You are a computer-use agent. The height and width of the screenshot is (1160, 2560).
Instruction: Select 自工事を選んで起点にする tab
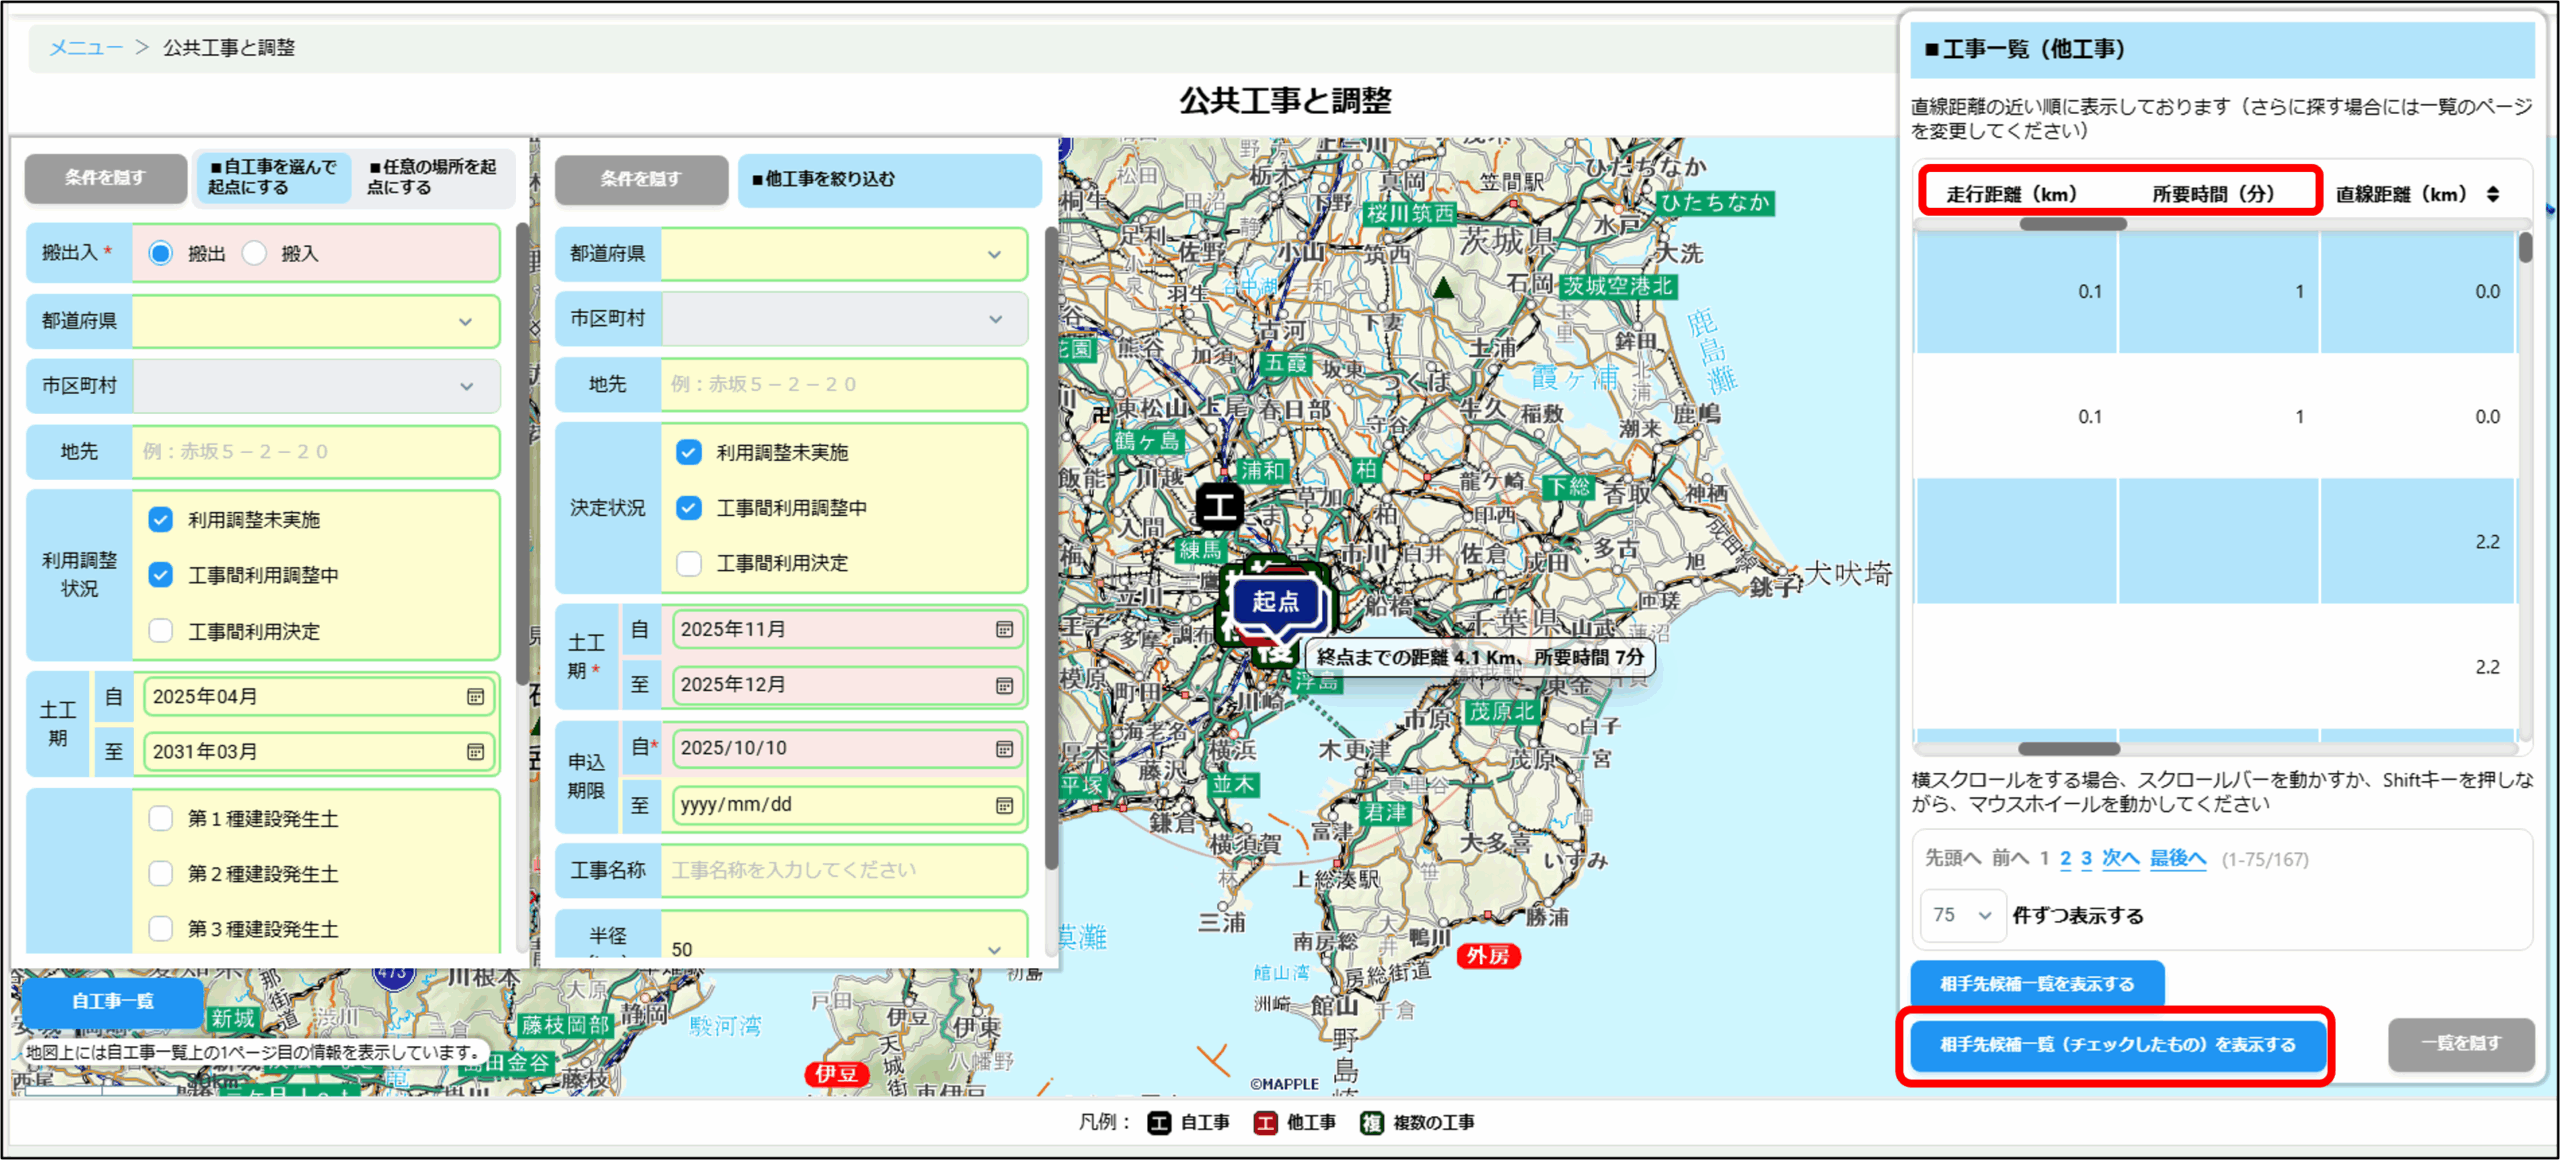[272, 177]
